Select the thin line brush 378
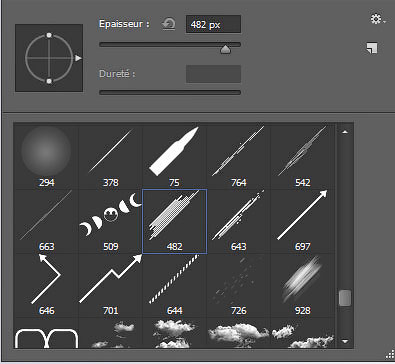This screenshot has width=395, height=364. coord(110,157)
